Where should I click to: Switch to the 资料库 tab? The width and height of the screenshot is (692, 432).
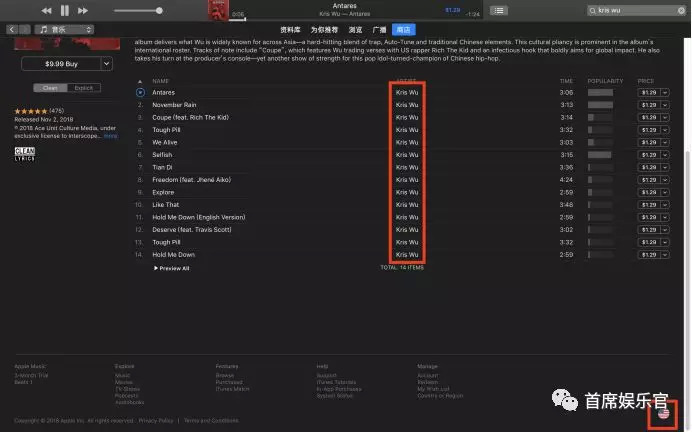tap(290, 30)
